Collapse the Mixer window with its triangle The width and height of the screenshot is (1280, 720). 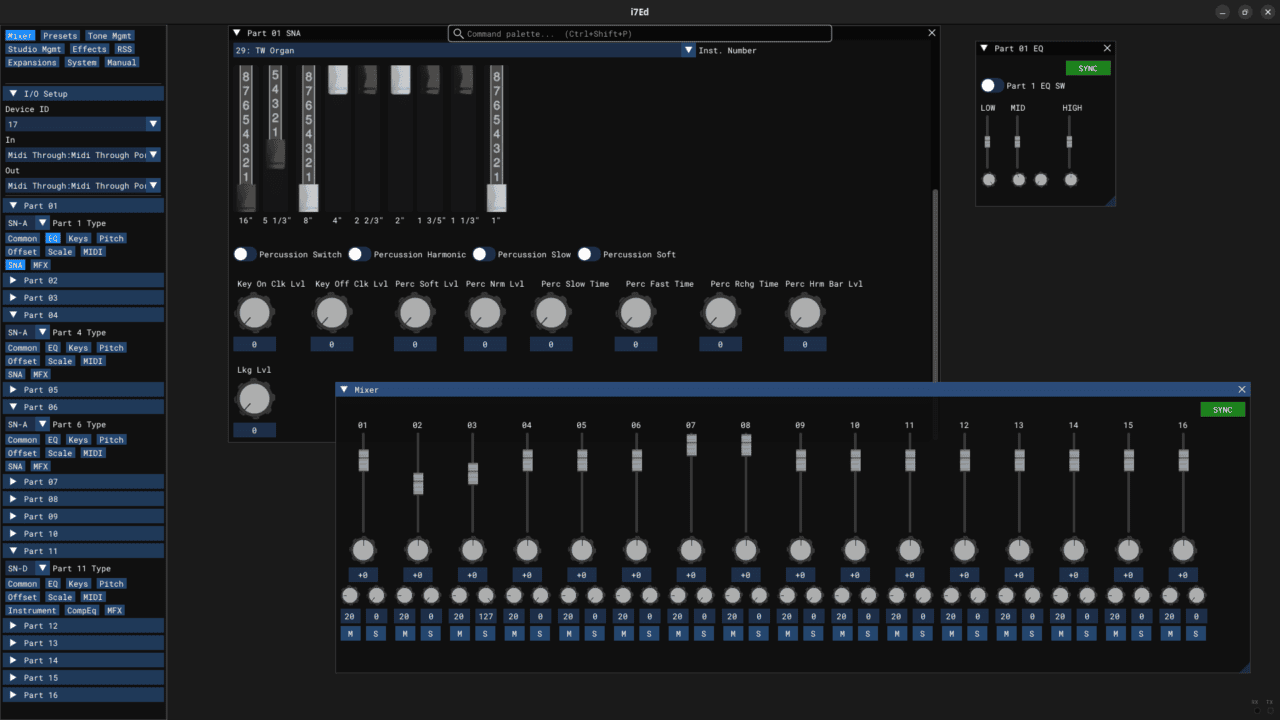(x=344, y=390)
